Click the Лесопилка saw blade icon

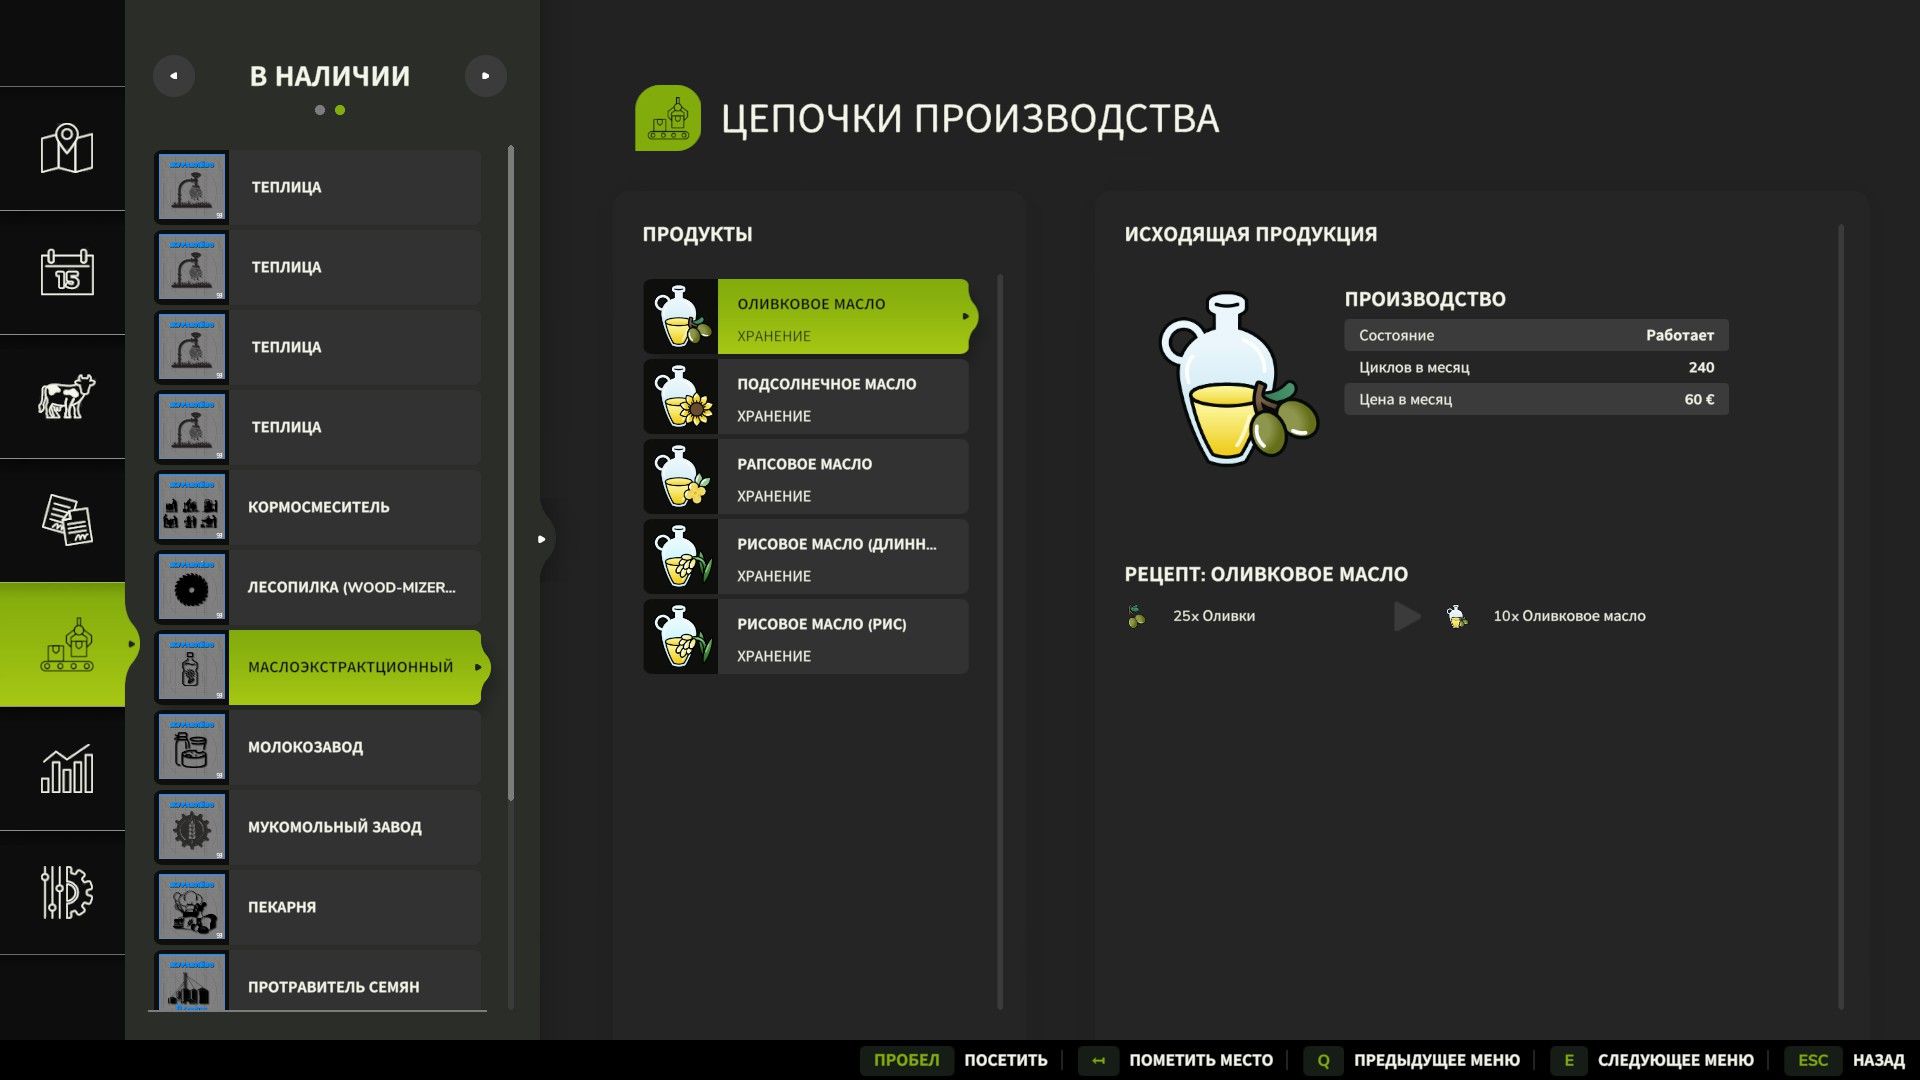coord(191,587)
